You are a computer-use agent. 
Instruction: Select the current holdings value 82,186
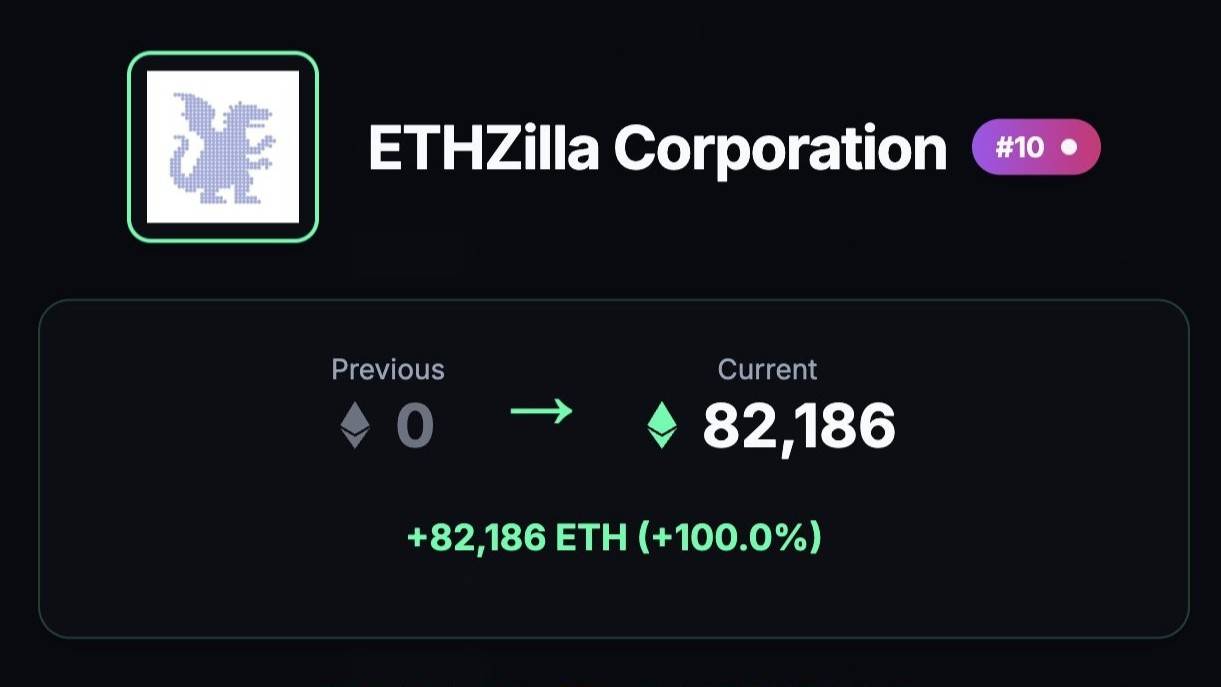(x=799, y=427)
